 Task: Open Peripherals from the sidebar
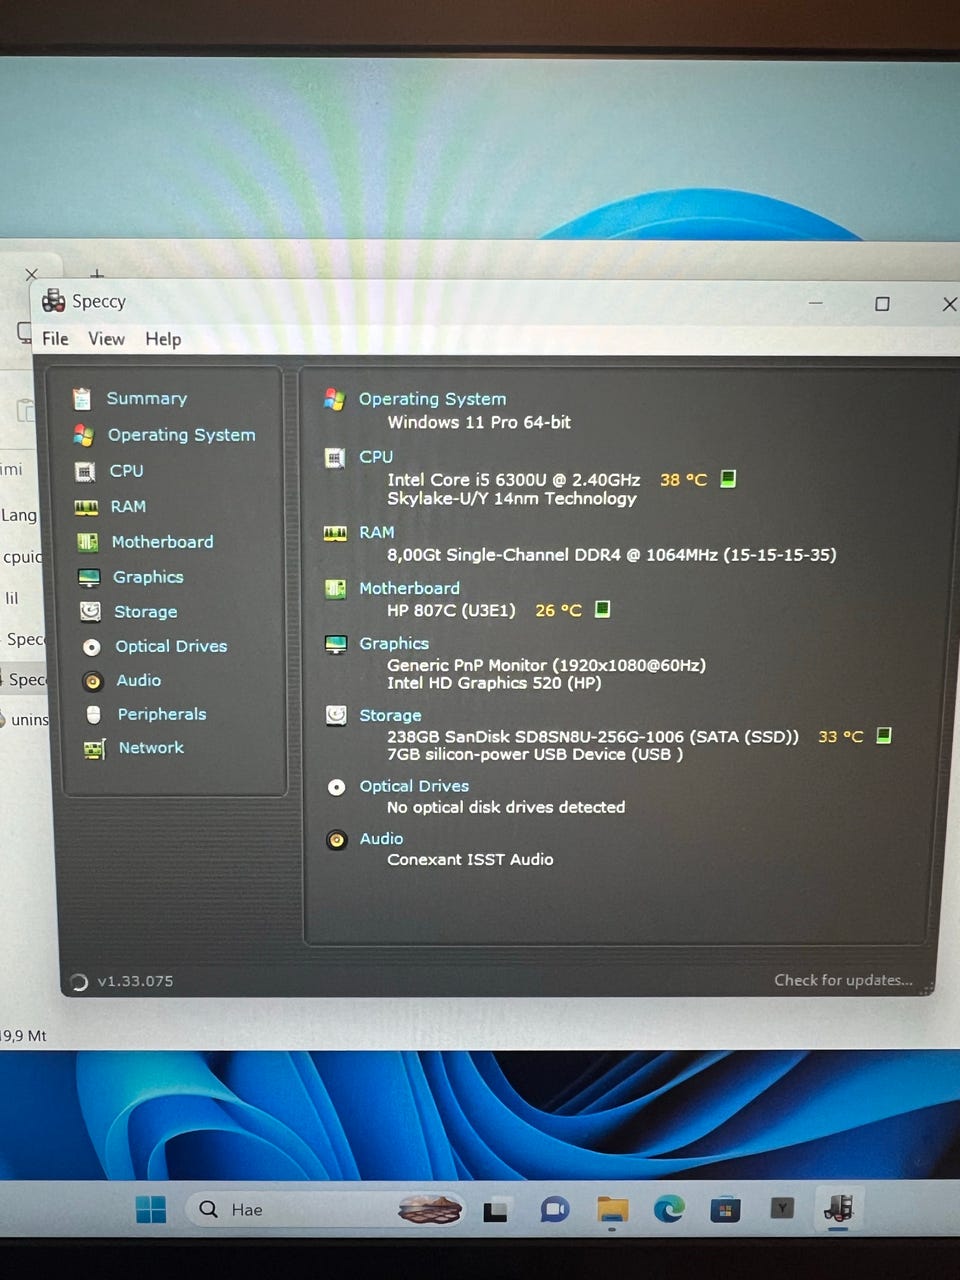pyautogui.click(x=162, y=714)
